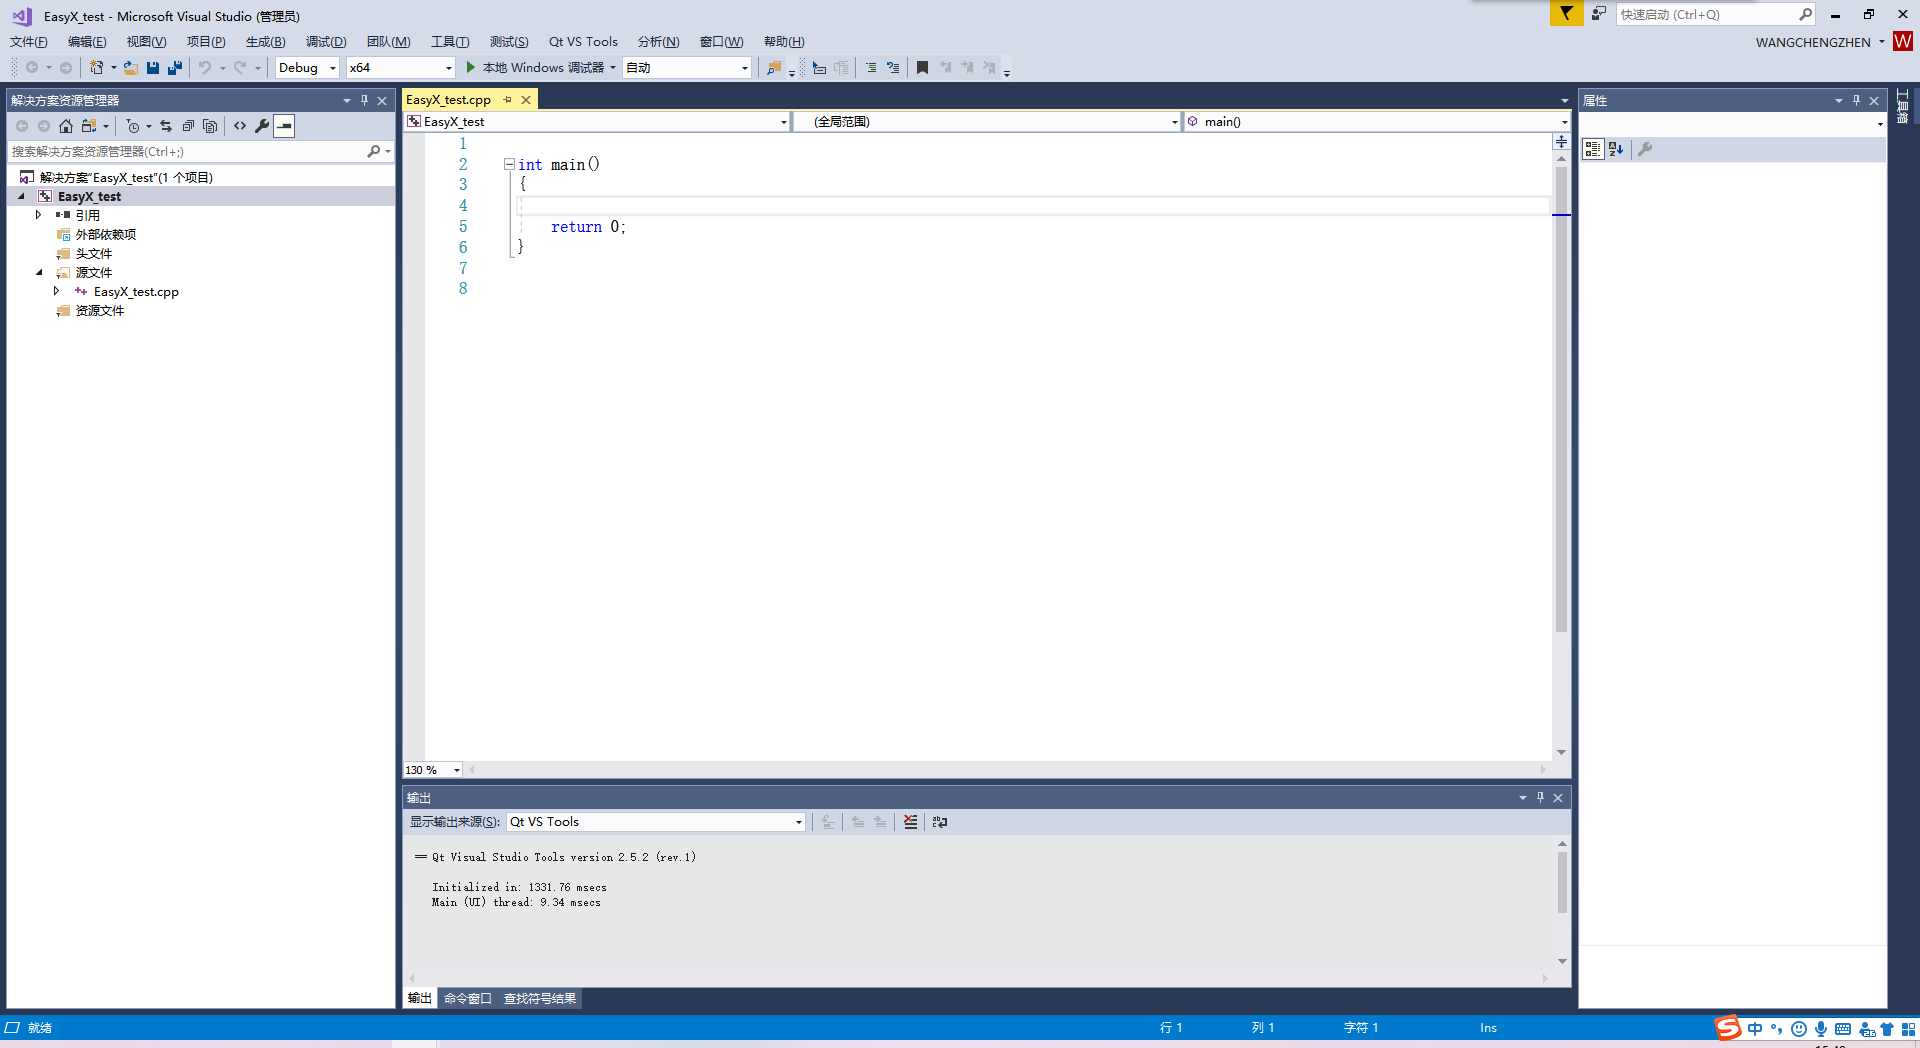The width and height of the screenshot is (1920, 1048).
Task: Click the Undo arrow icon
Action: coord(205,67)
